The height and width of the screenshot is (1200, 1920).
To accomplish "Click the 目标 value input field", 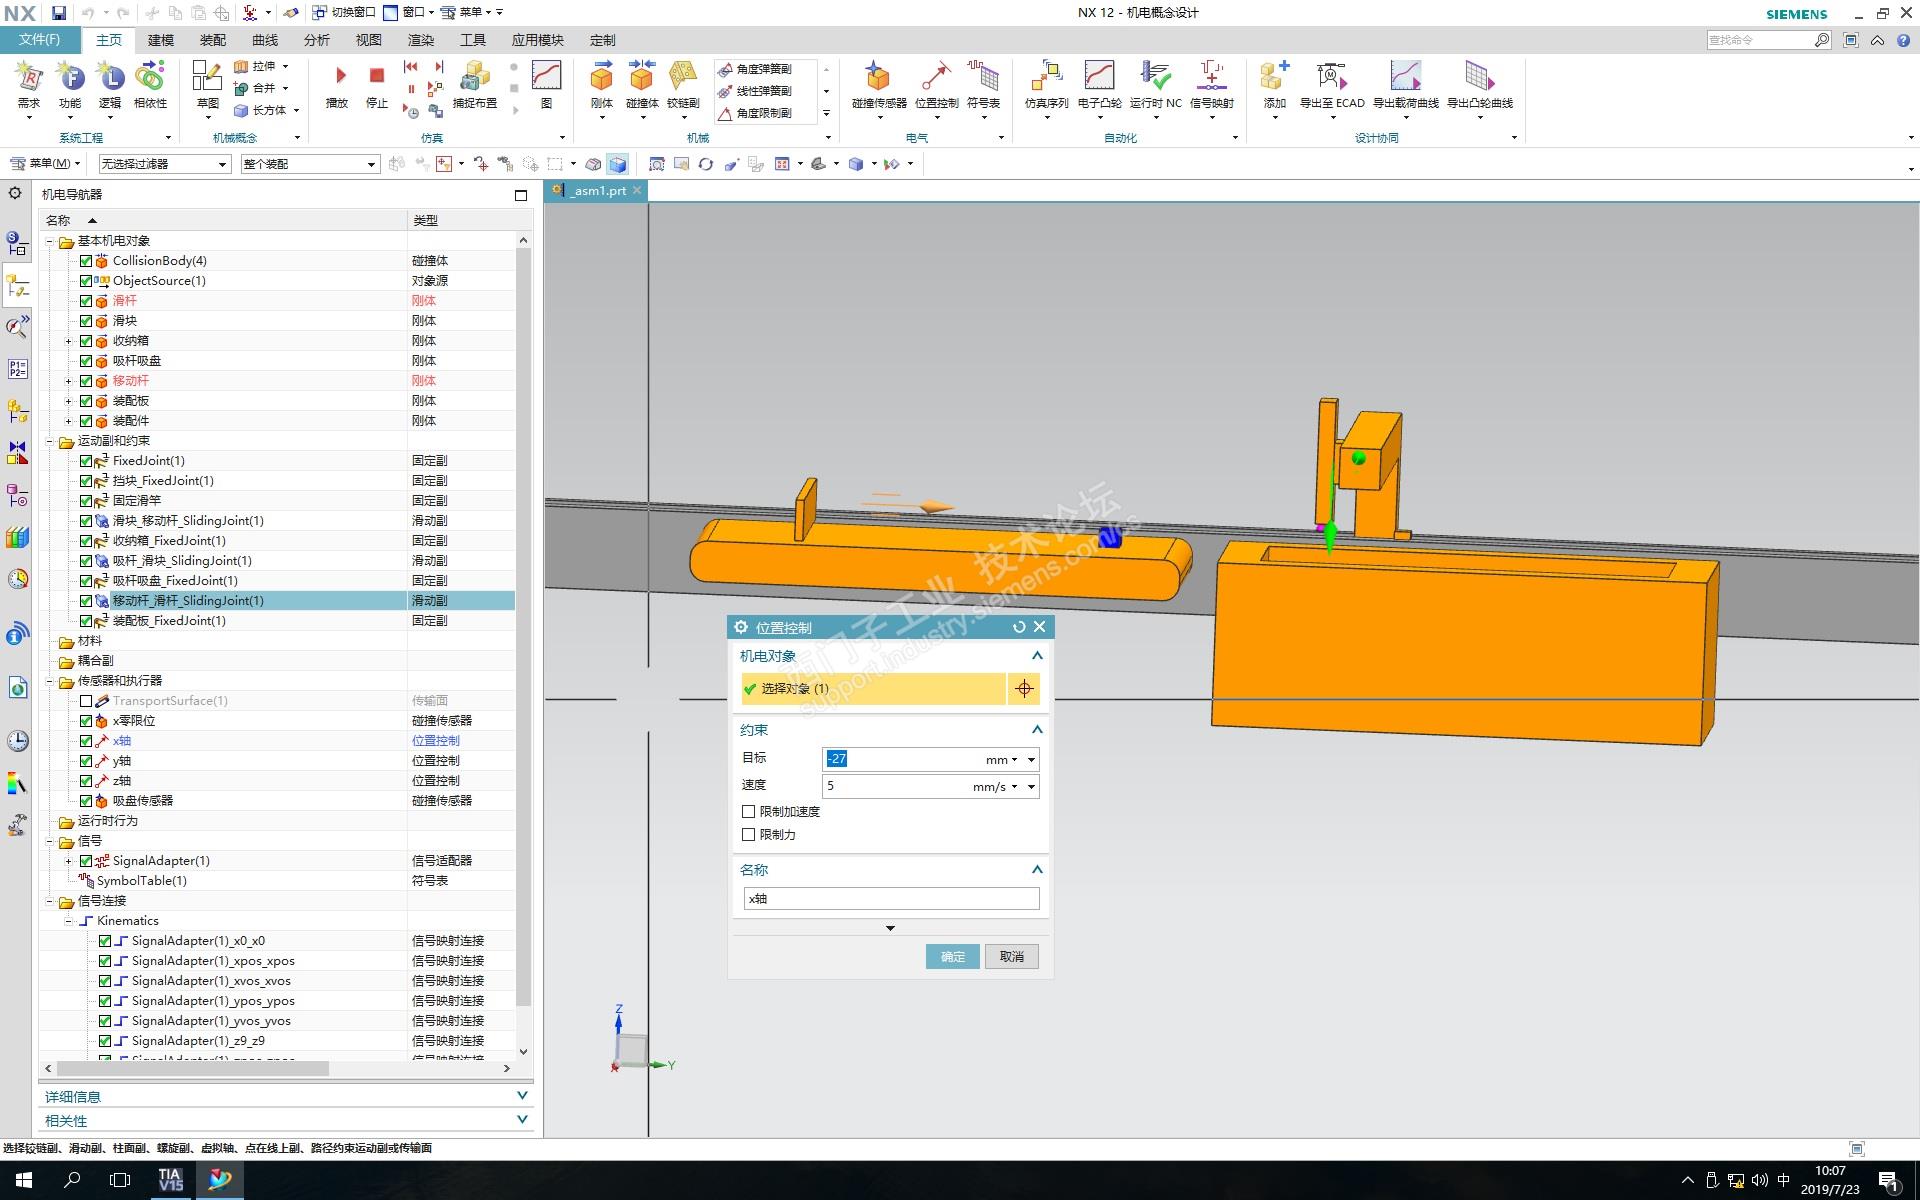I will click(x=900, y=759).
